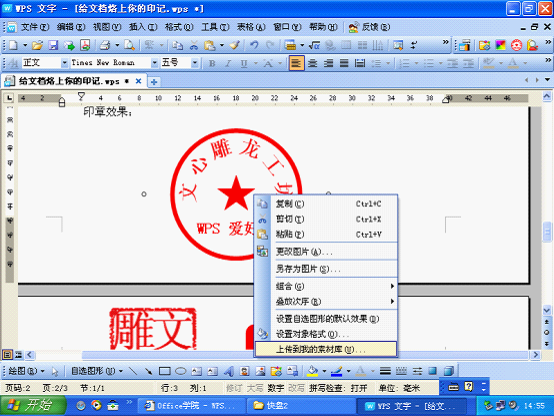Click Select Objects pointer tool

point(55,371)
